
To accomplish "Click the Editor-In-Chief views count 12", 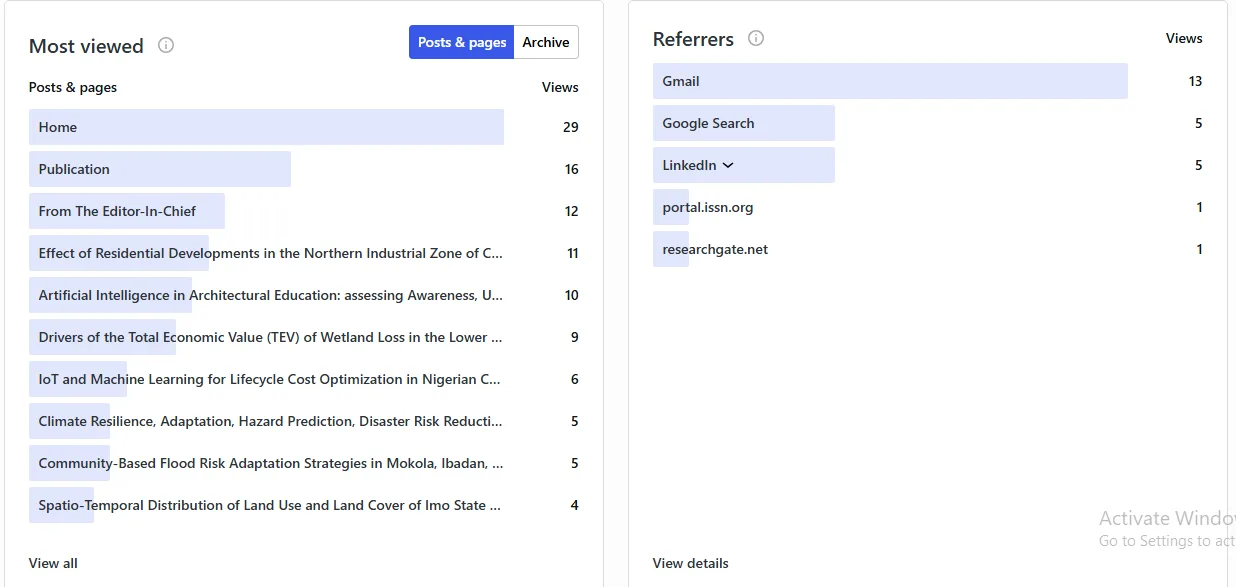I will [572, 211].
